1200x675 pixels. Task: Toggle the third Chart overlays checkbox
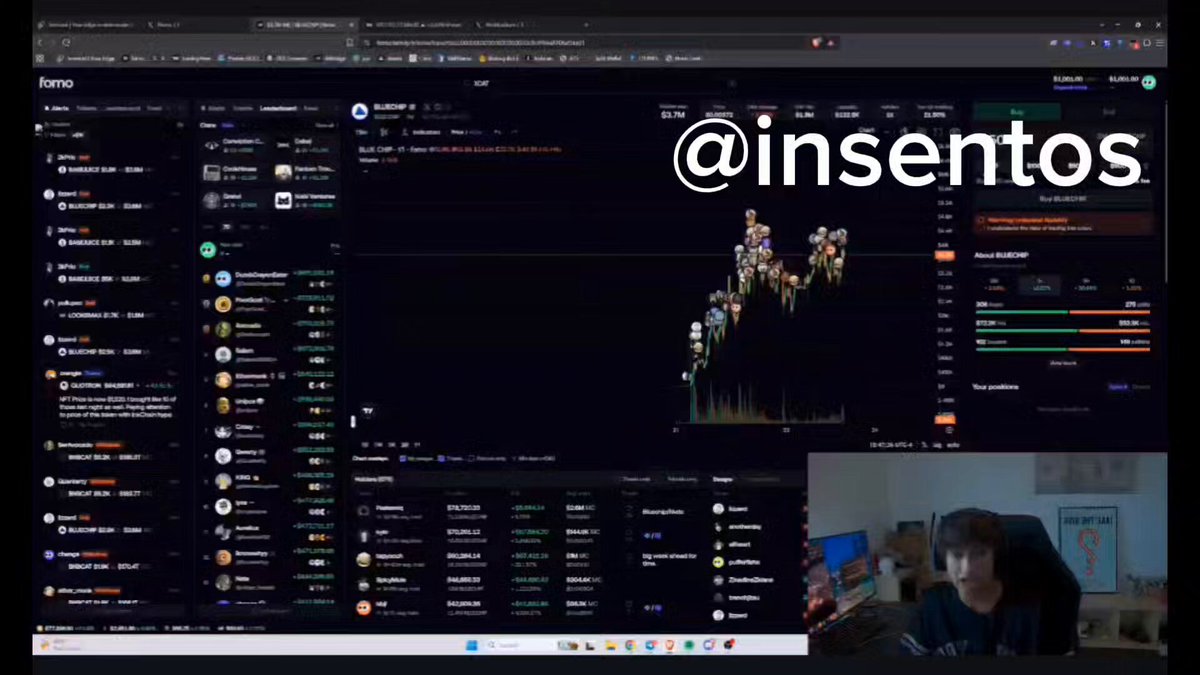click(472, 458)
